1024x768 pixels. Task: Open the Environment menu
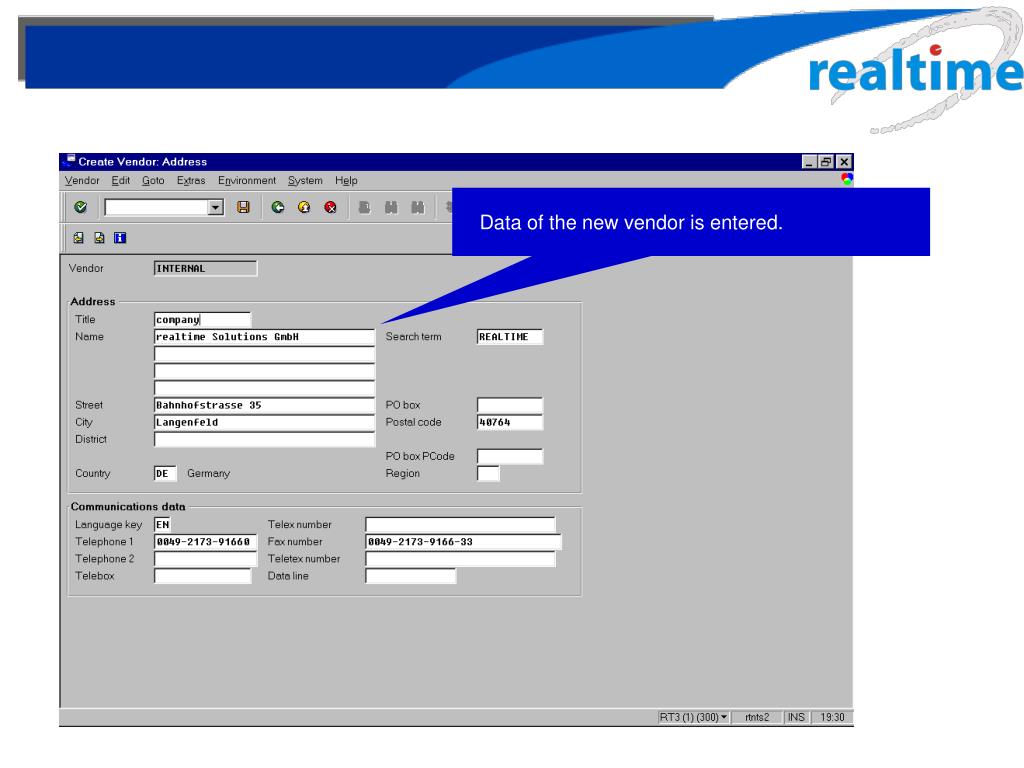pos(247,180)
